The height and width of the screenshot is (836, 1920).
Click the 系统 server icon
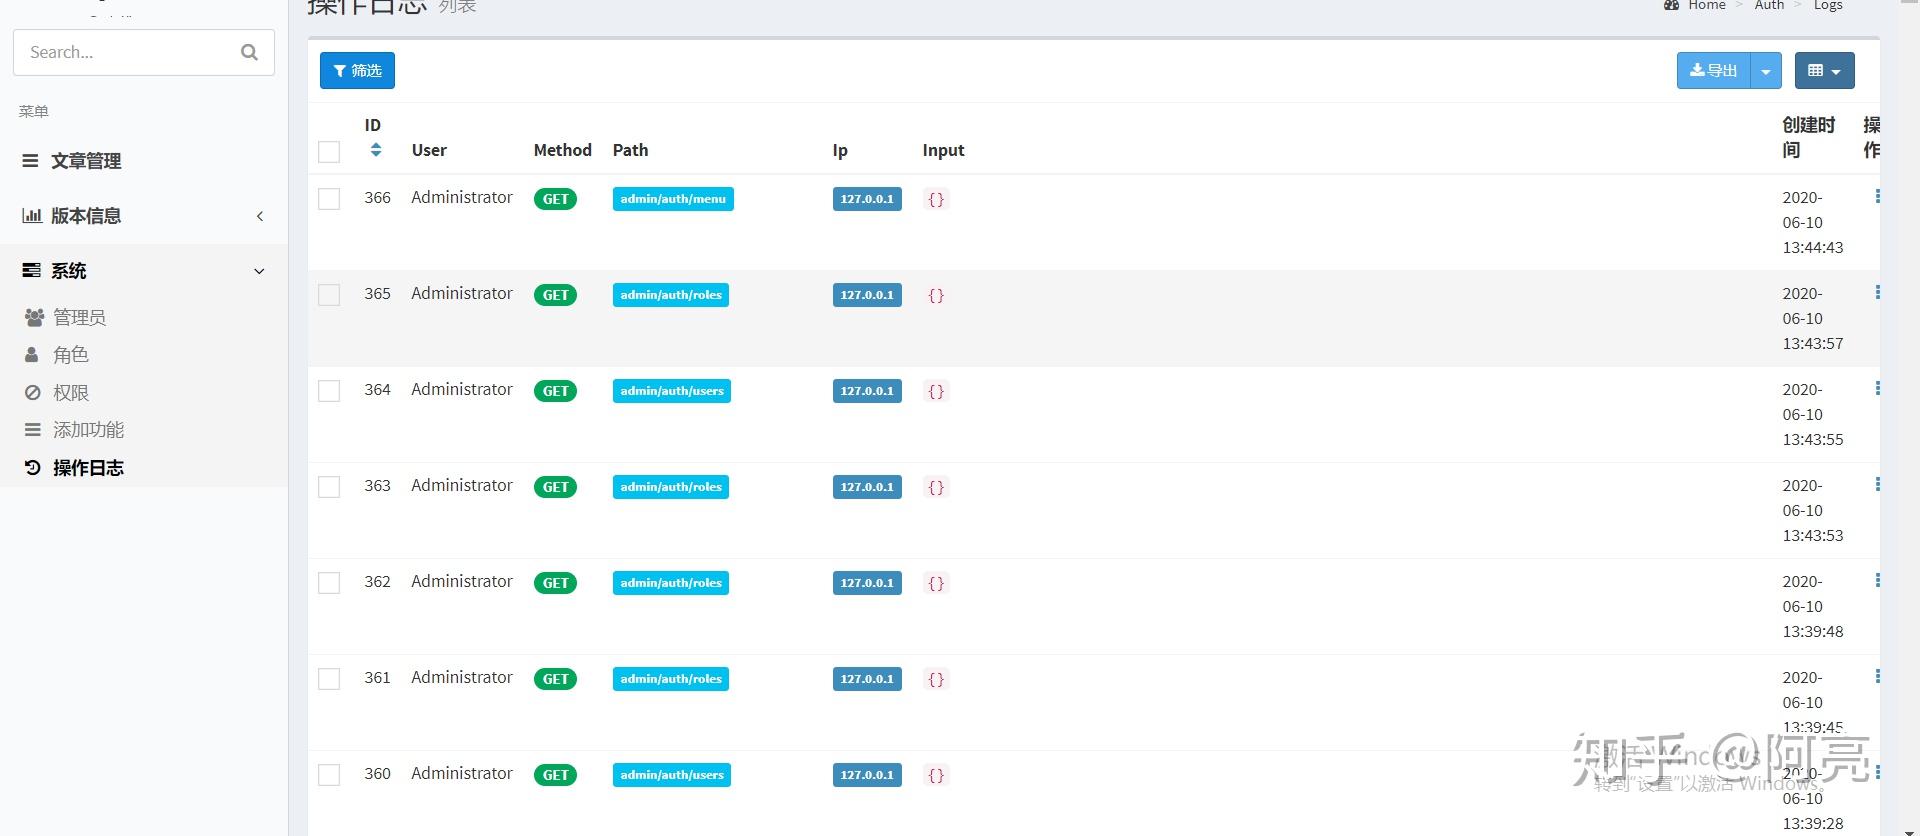pos(32,270)
